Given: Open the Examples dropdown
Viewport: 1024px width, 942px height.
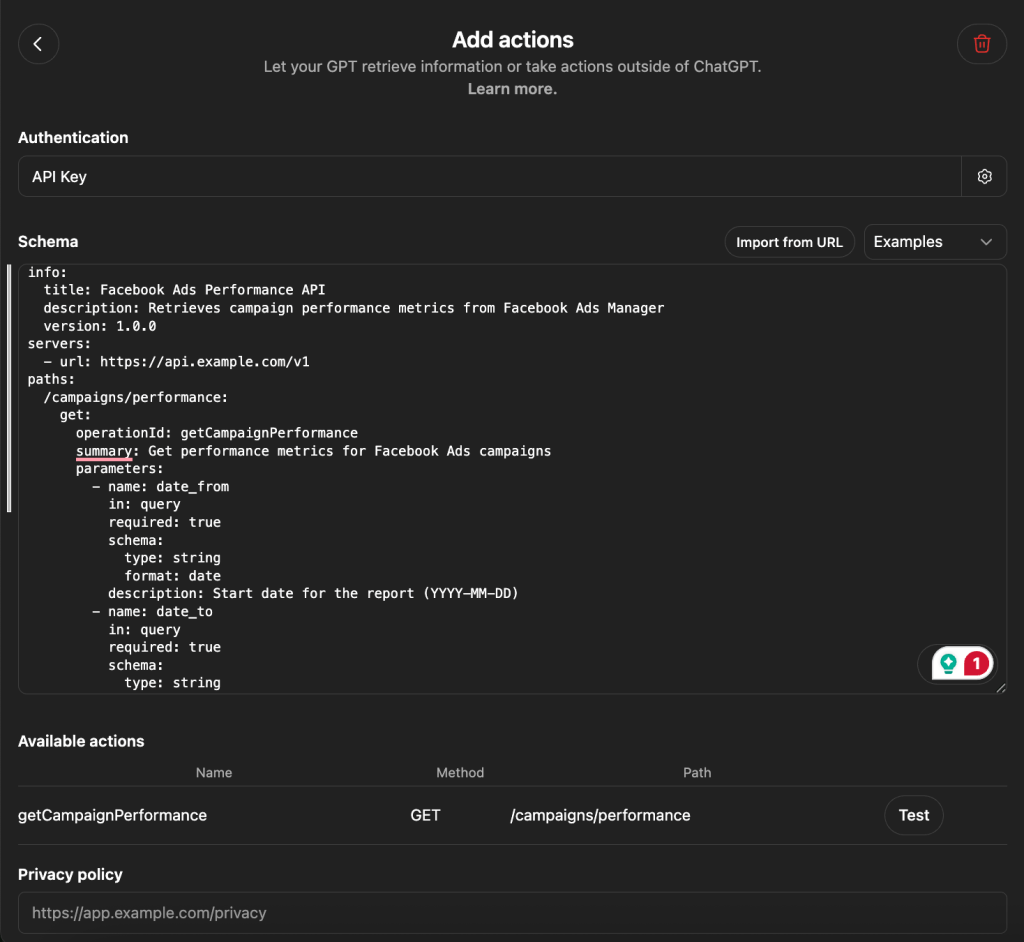Looking at the screenshot, I should (934, 241).
